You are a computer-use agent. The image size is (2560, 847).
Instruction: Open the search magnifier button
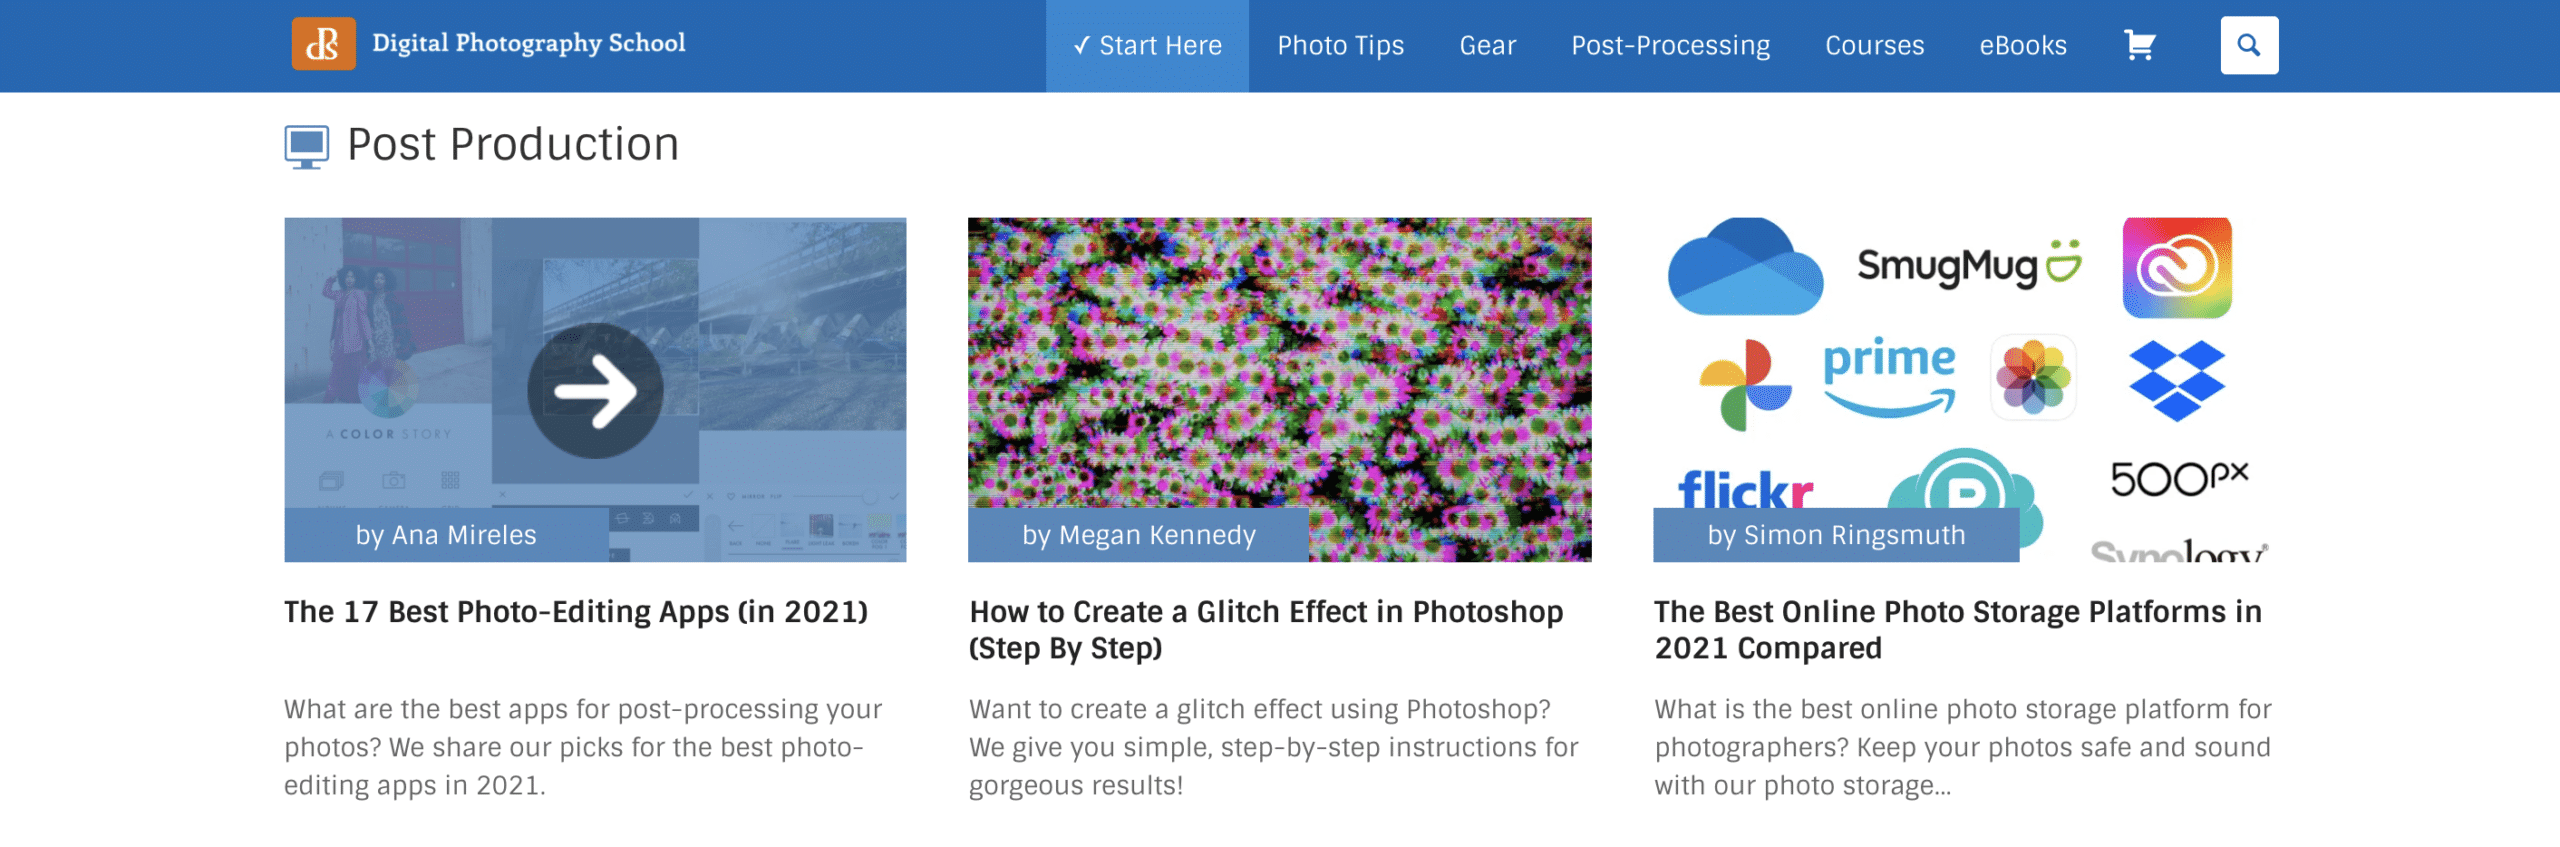[x=2249, y=45]
